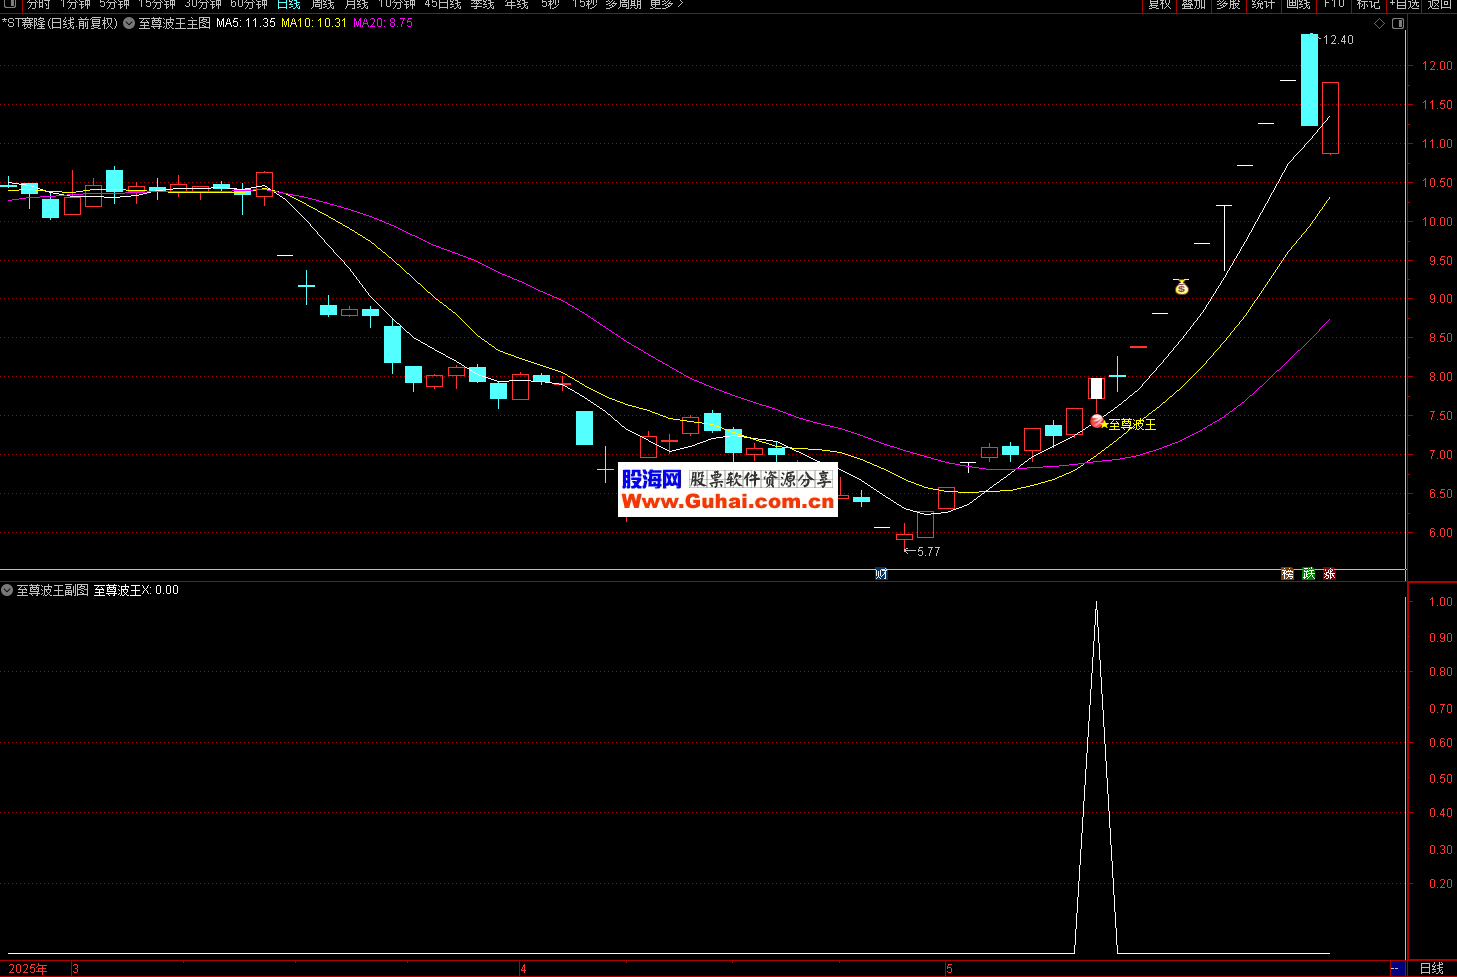The height and width of the screenshot is (977, 1457).
Task: Toggle the side panel icon at top right
Action: pos(1398,23)
